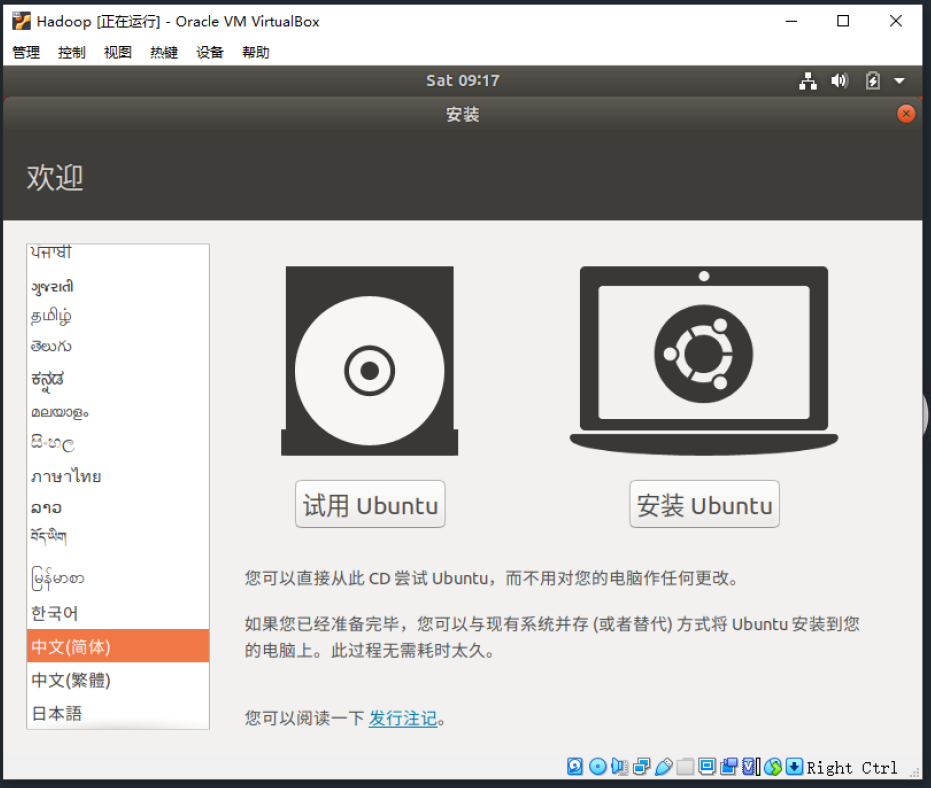The height and width of the screenshot is (788, 931).
Task: Select 한국어 in language list
Action: click(118, 613)
